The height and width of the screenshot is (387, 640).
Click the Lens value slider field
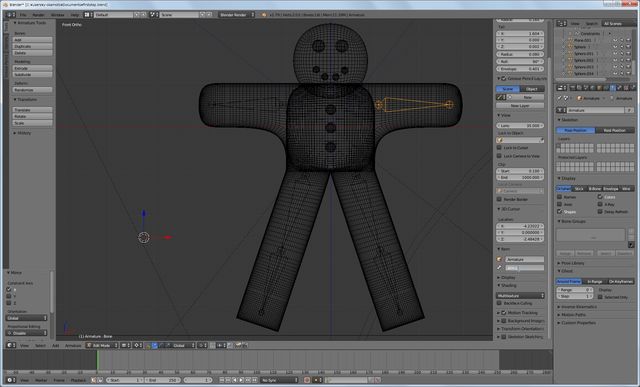pos(520,125)
